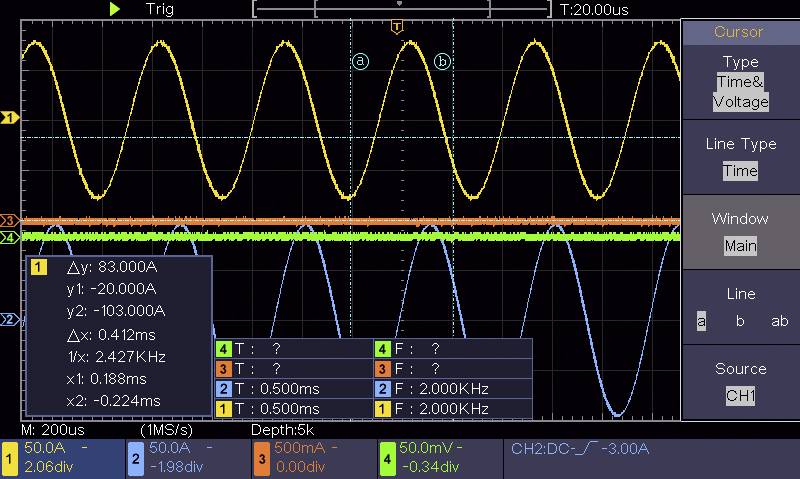
Task: Select the Window Main menu item
Action: [740, 232]
